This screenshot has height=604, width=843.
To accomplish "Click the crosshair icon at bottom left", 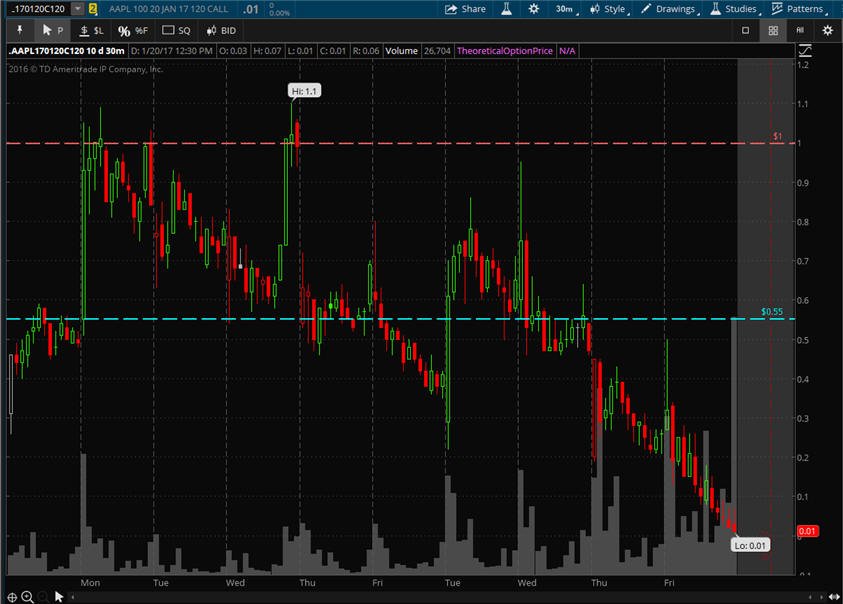I will pos(12,596).
